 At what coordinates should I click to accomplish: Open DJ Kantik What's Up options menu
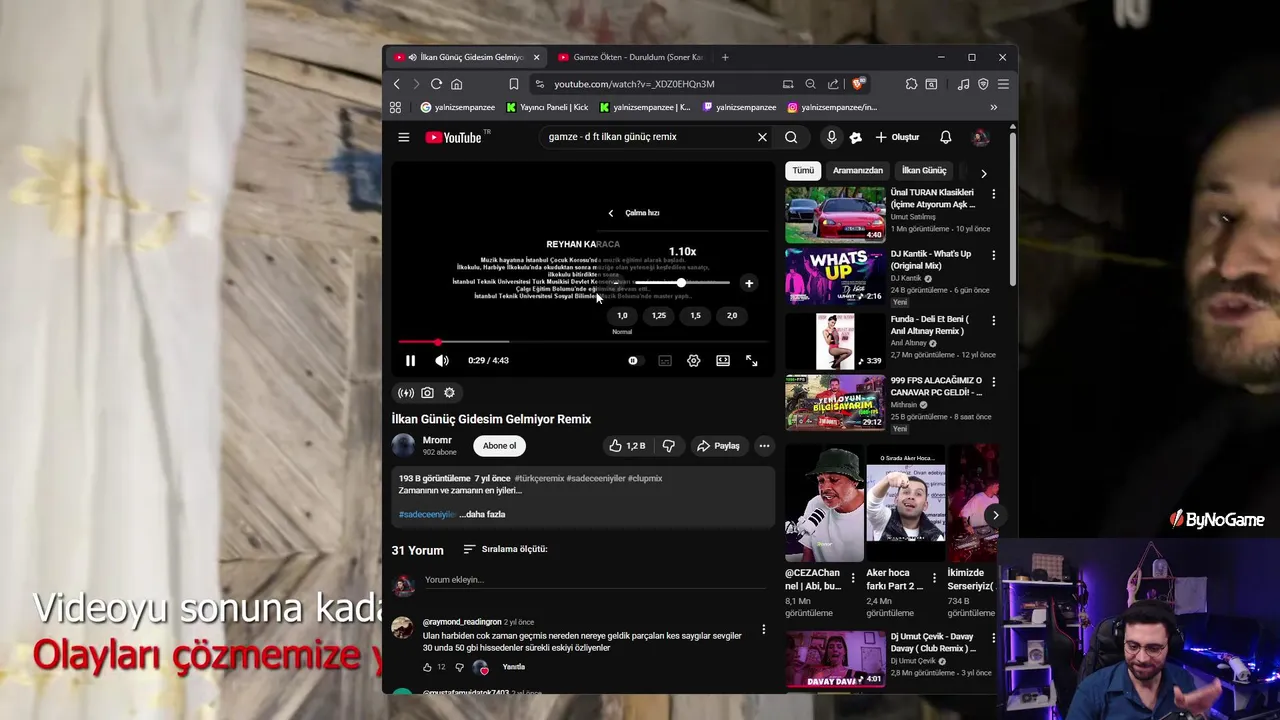[993, 256]
